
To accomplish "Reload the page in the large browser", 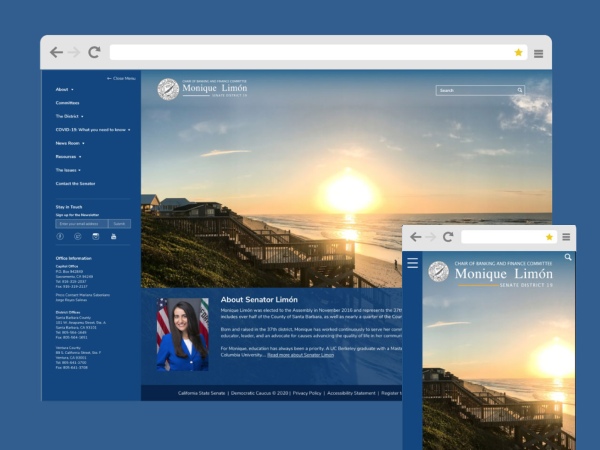I will click(94, 52).
